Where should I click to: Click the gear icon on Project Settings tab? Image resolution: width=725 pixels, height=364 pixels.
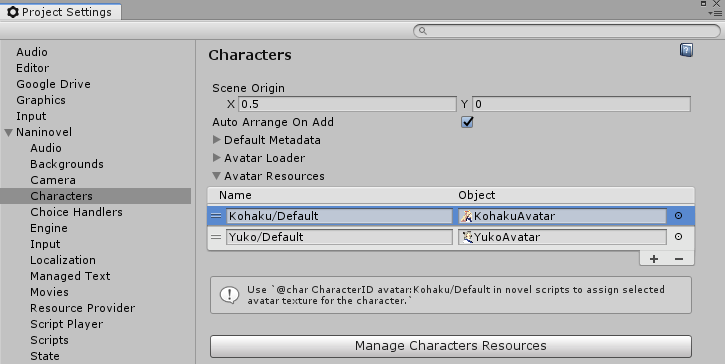click(x=13, y=12)
